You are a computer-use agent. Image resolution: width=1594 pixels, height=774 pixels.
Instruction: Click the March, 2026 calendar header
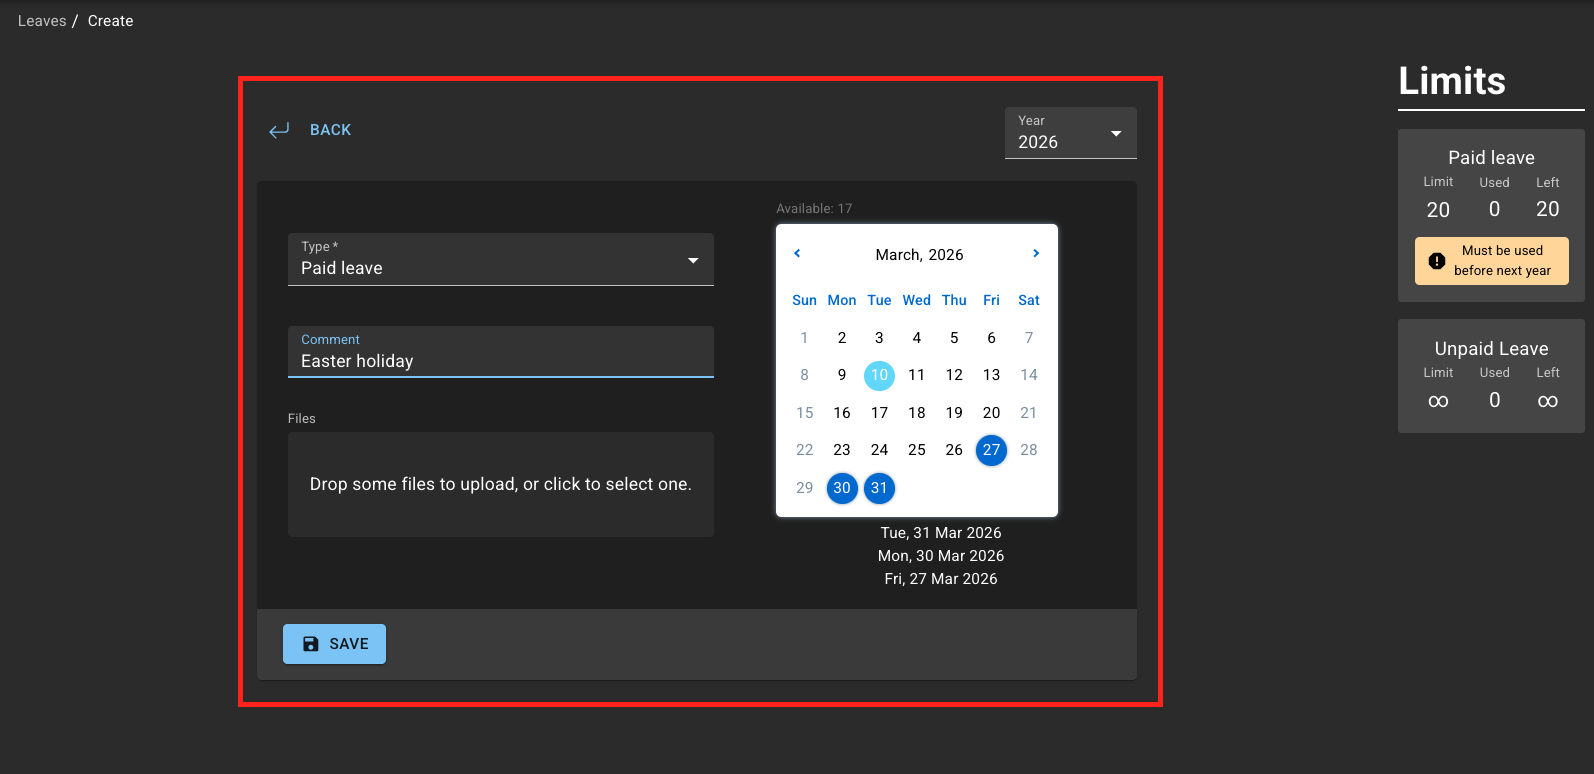click(x=919, y=255)
